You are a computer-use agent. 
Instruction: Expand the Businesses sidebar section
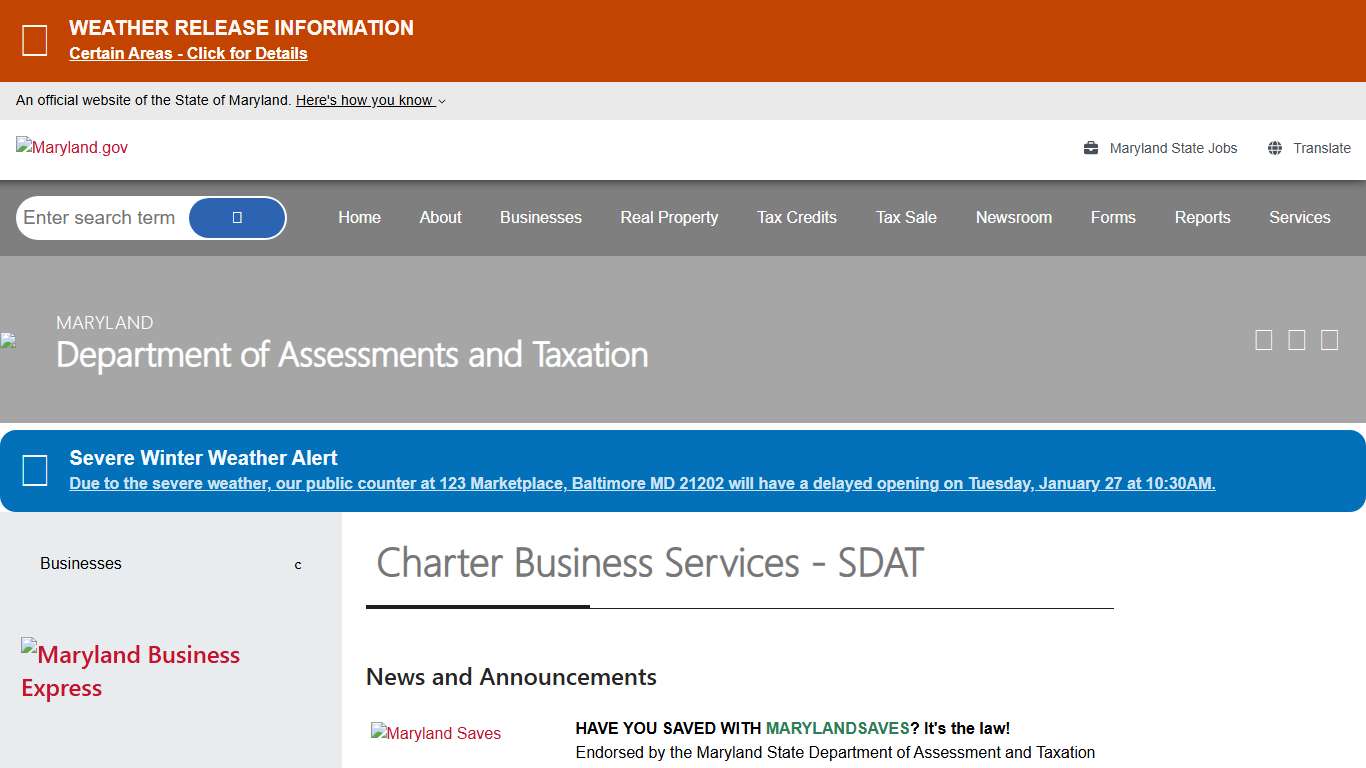[x=297, y=564]
